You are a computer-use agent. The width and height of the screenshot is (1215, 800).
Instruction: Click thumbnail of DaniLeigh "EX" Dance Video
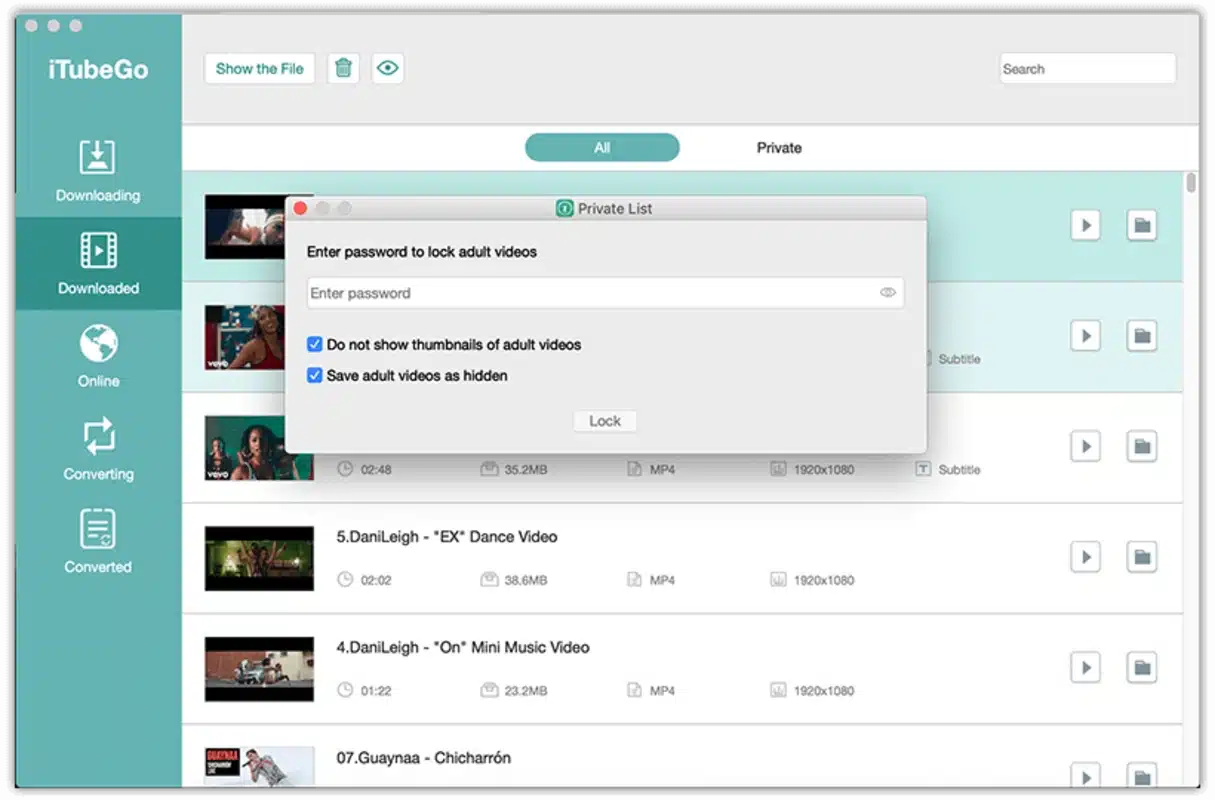click(x=259, y=558)
